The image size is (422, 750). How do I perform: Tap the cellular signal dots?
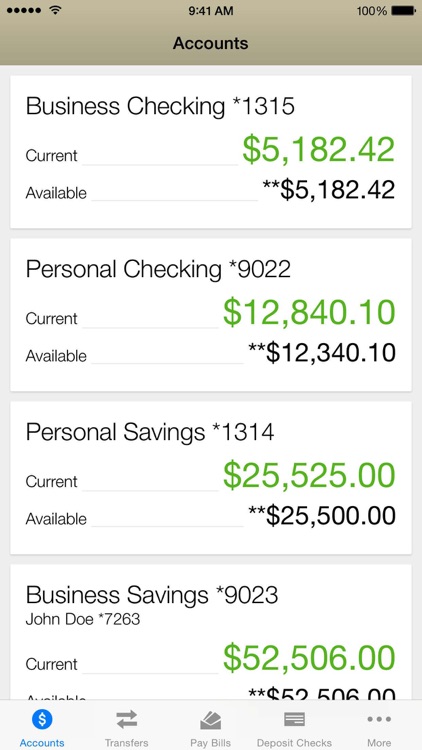[x=25, y=11]
